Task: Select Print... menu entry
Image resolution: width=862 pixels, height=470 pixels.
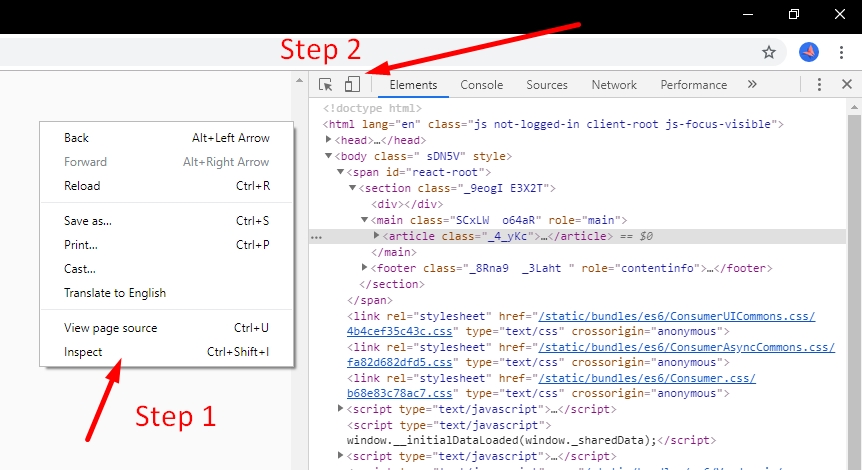Action: 167,245
